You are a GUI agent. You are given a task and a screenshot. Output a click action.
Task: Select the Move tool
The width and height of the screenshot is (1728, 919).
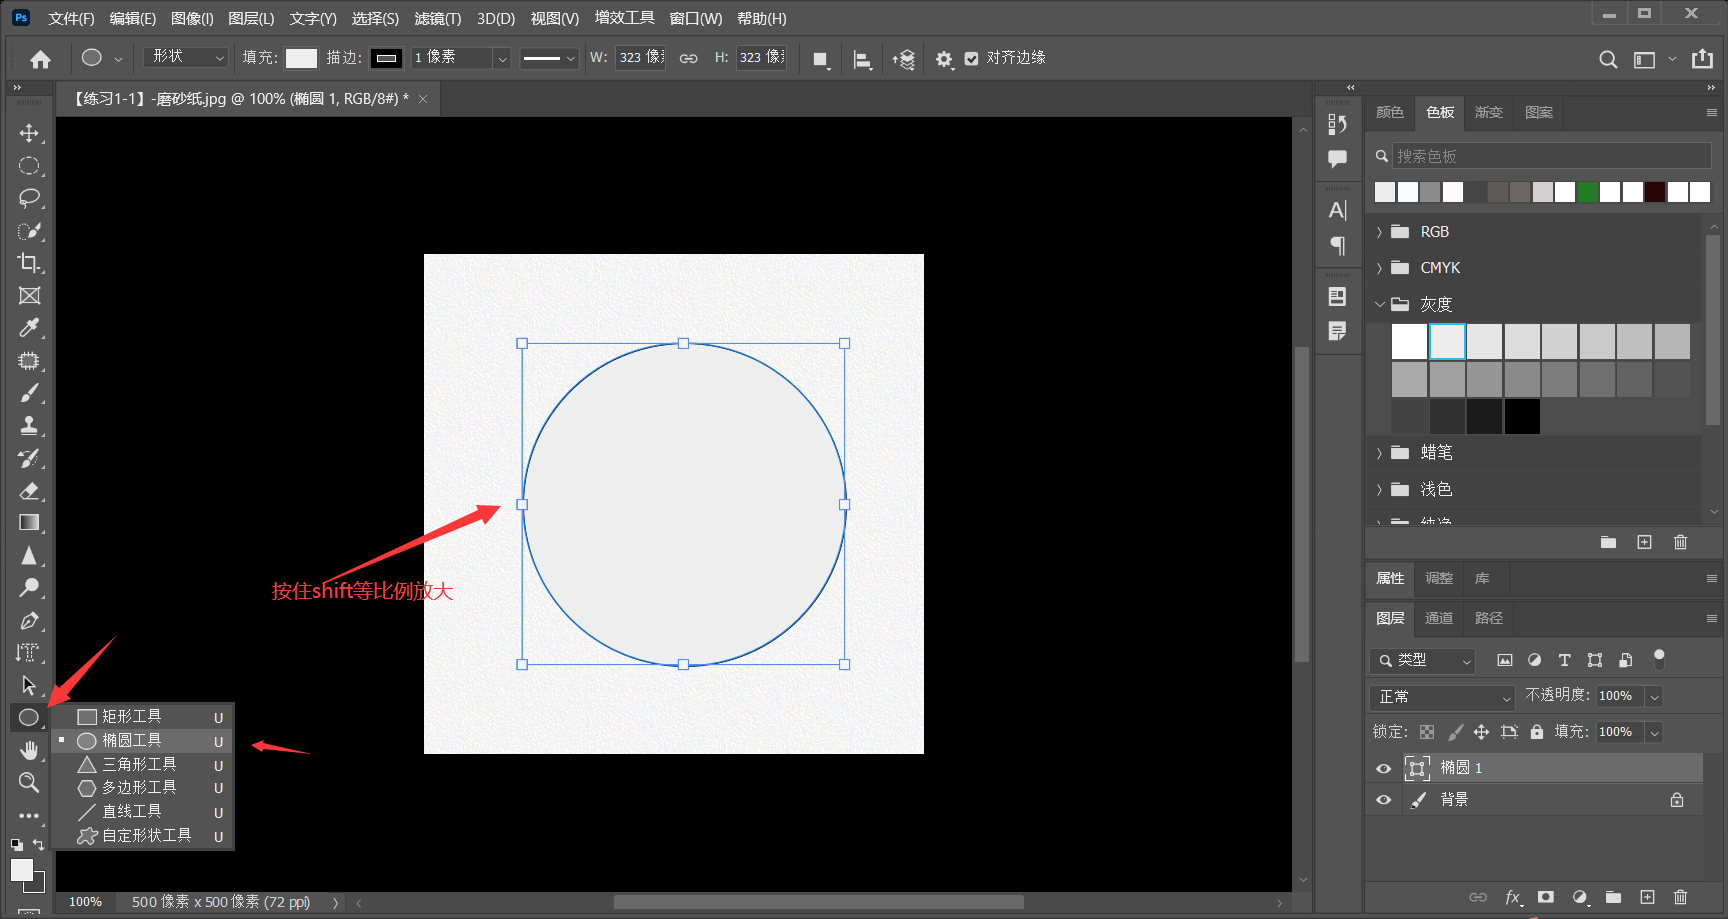(29, 133)
